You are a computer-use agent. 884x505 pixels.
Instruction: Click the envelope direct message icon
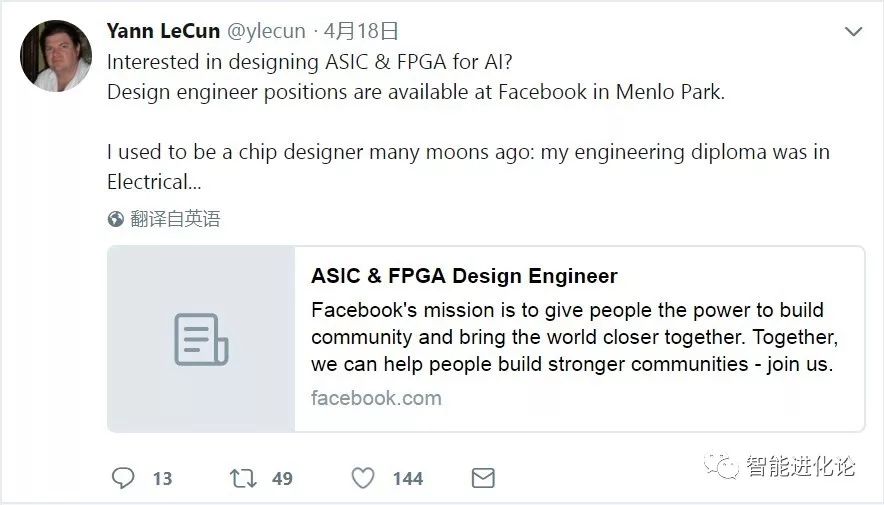pyautogui.click(x=483, y=478)
